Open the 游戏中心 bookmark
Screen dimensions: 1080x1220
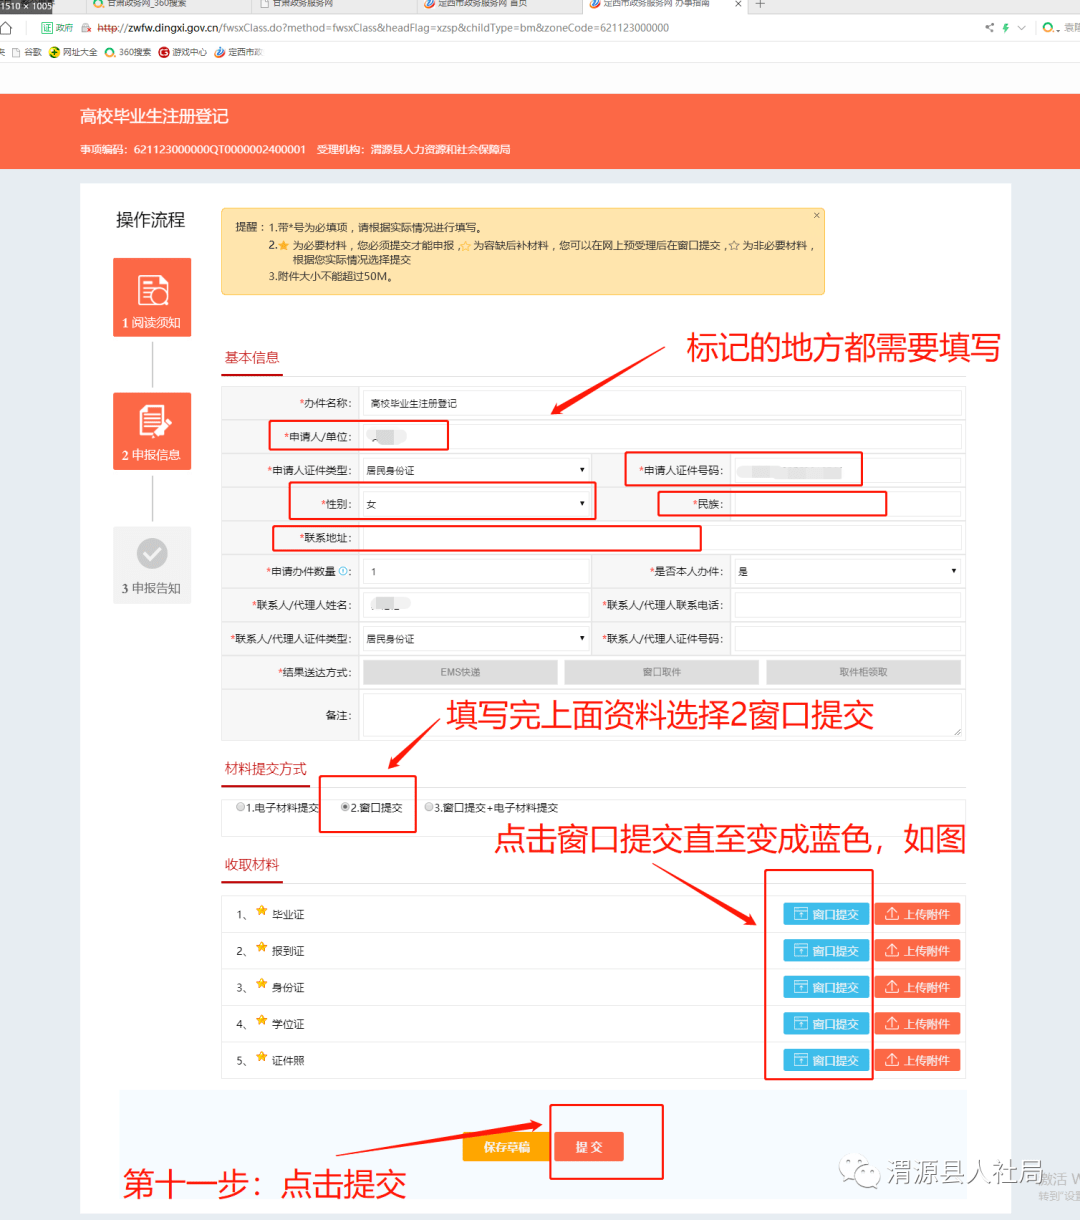183,52
